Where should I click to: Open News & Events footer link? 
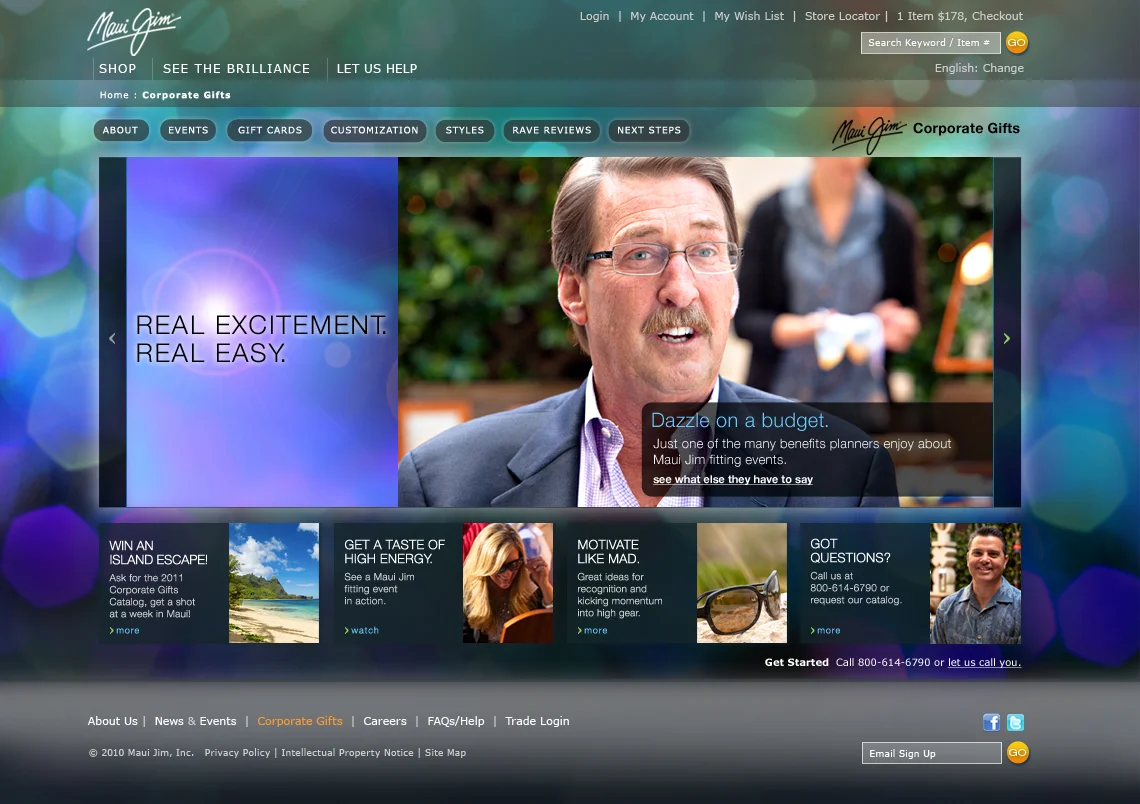coord(196,721)
